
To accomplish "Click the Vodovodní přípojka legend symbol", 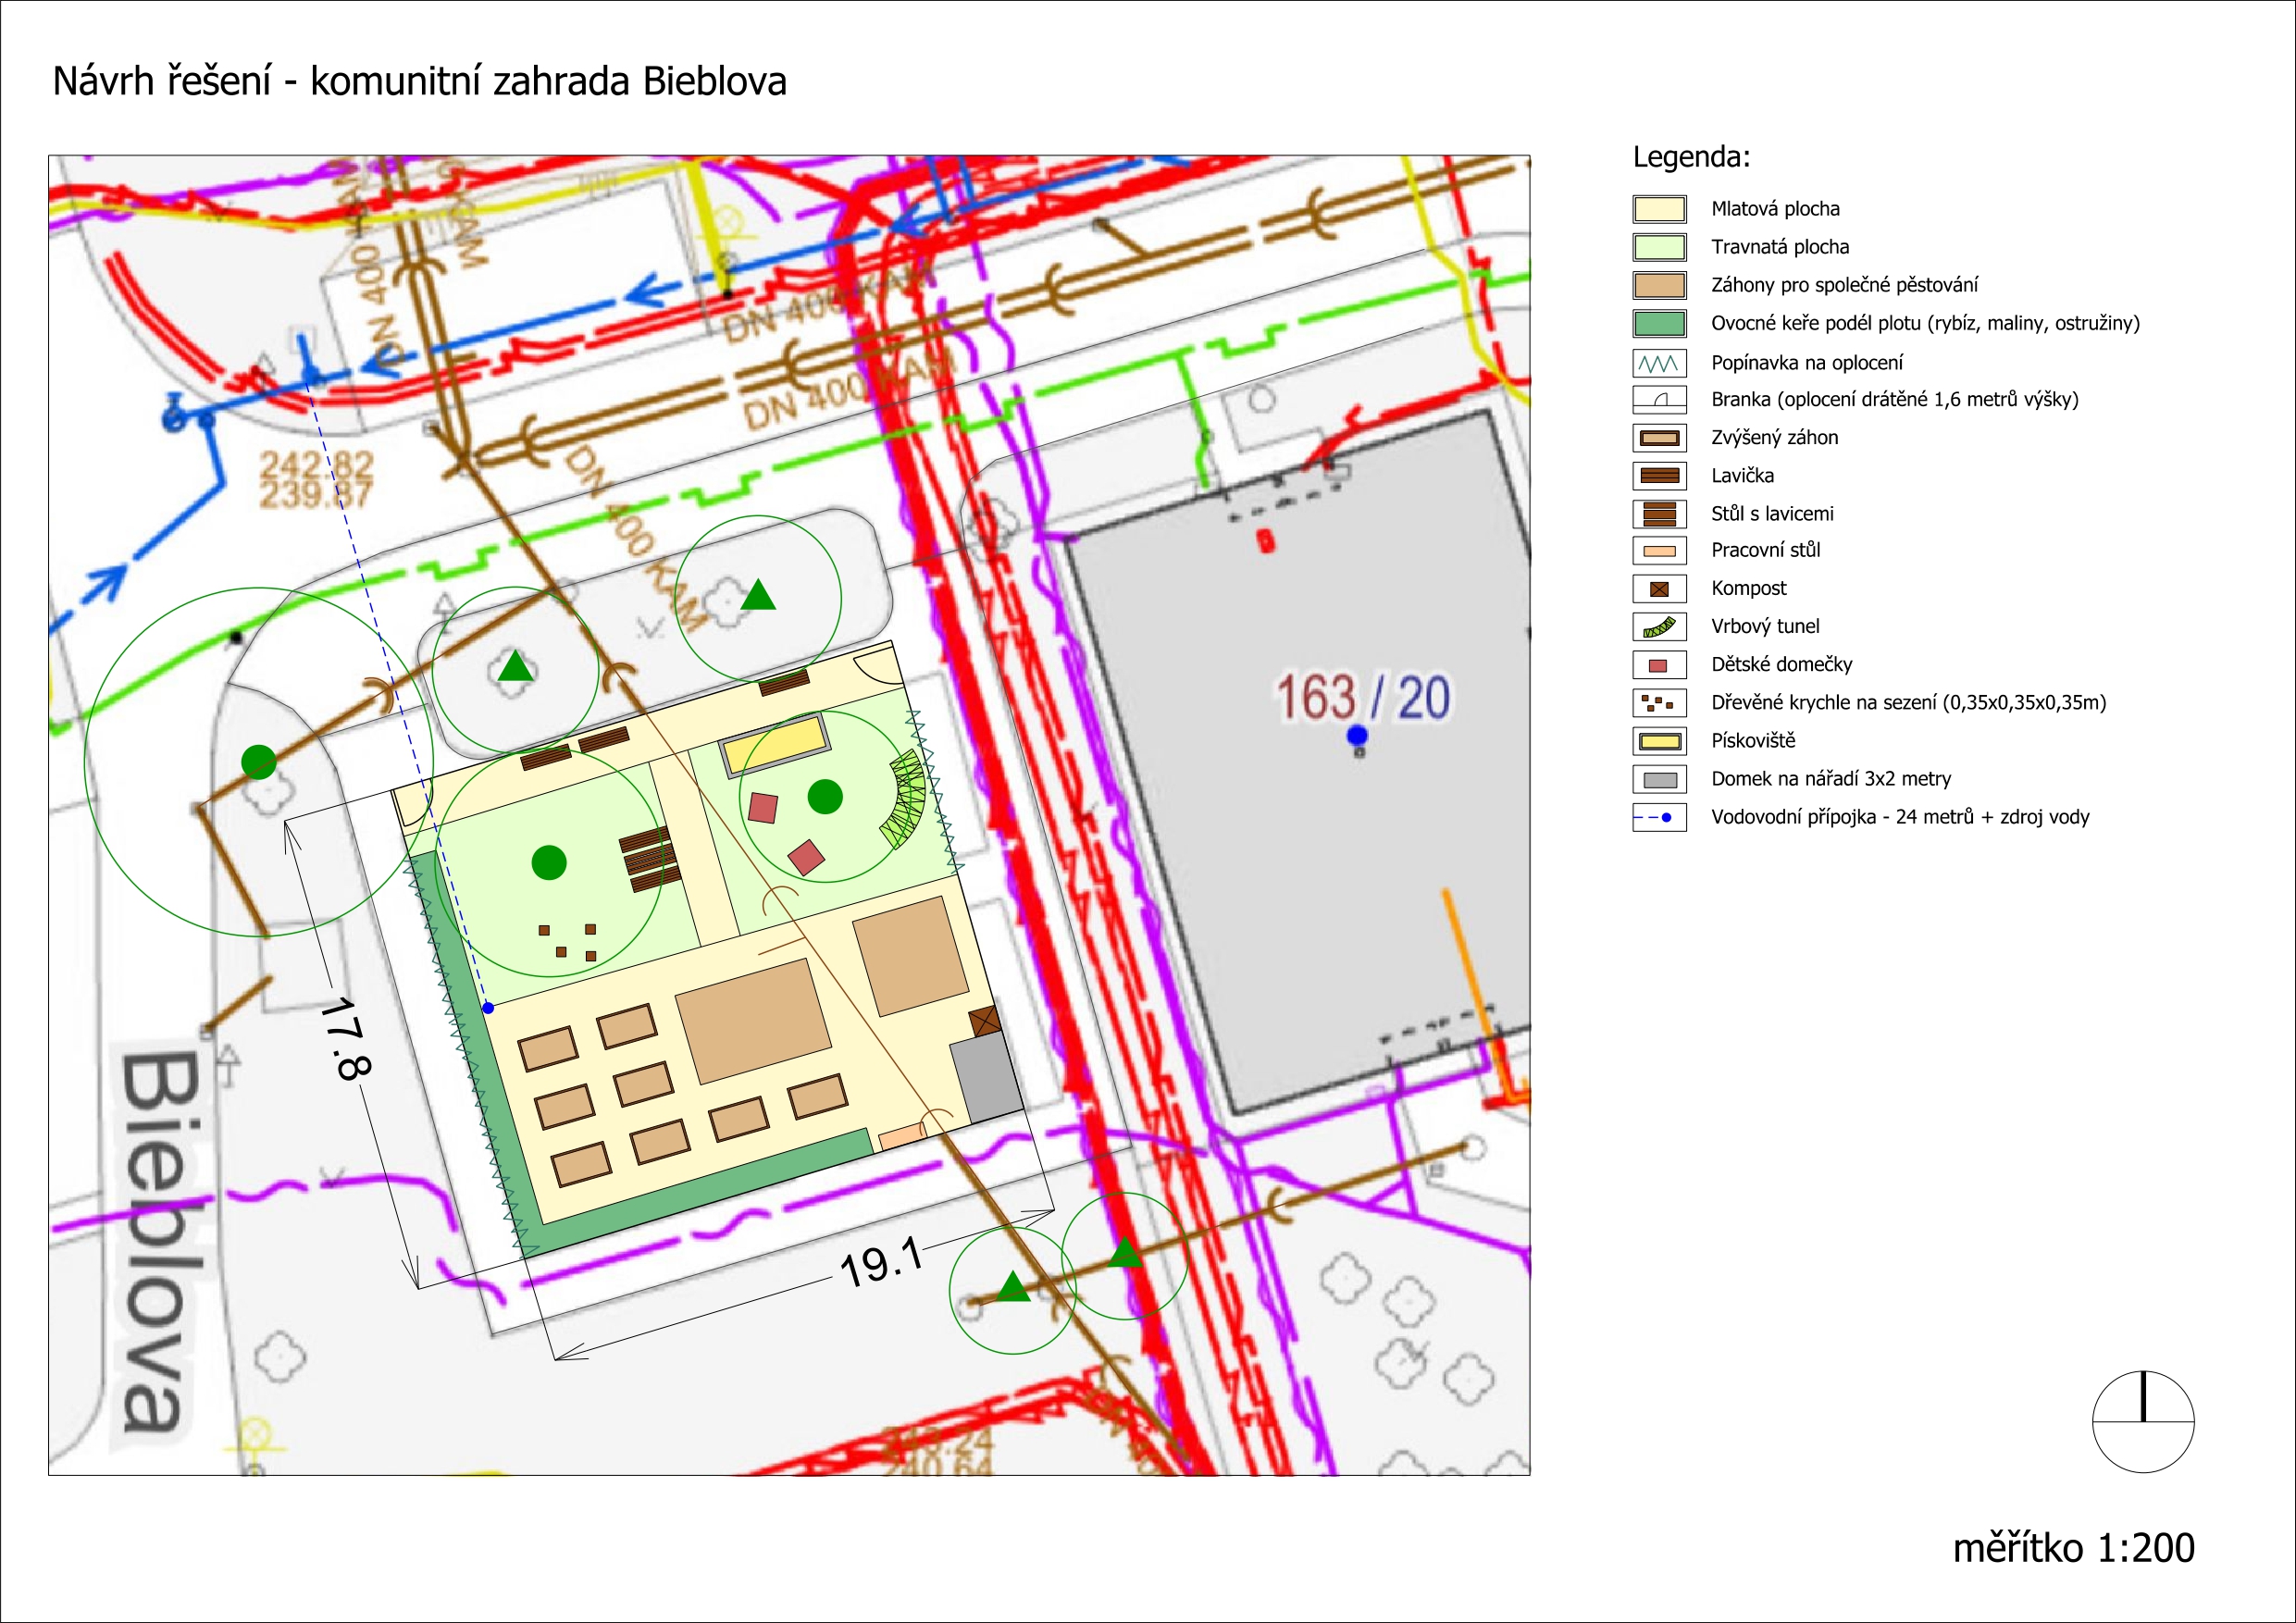I will pyautogui.click(x=1659, y=817).
